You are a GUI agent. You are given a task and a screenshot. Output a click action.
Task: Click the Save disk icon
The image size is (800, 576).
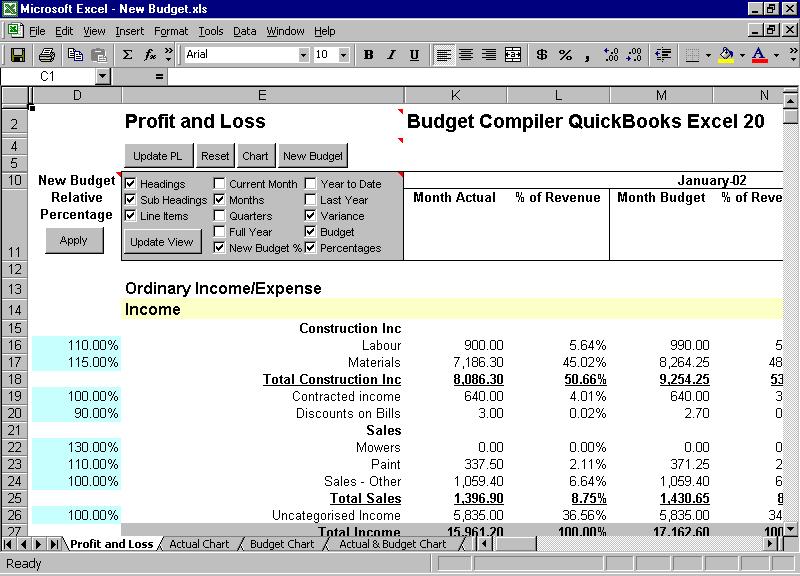pos(18,54)
